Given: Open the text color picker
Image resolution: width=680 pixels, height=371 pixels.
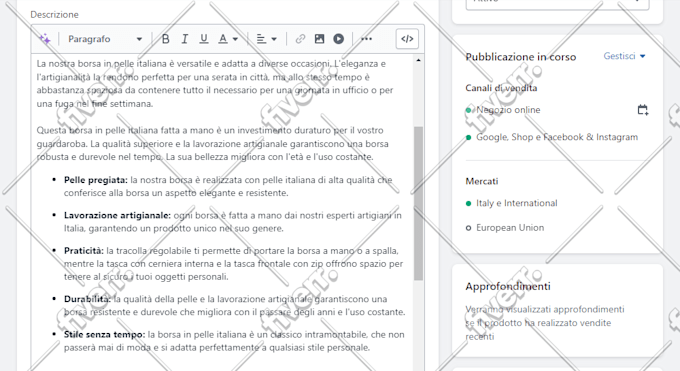Looking at the screenshot, I should click(x=227, y=39).
